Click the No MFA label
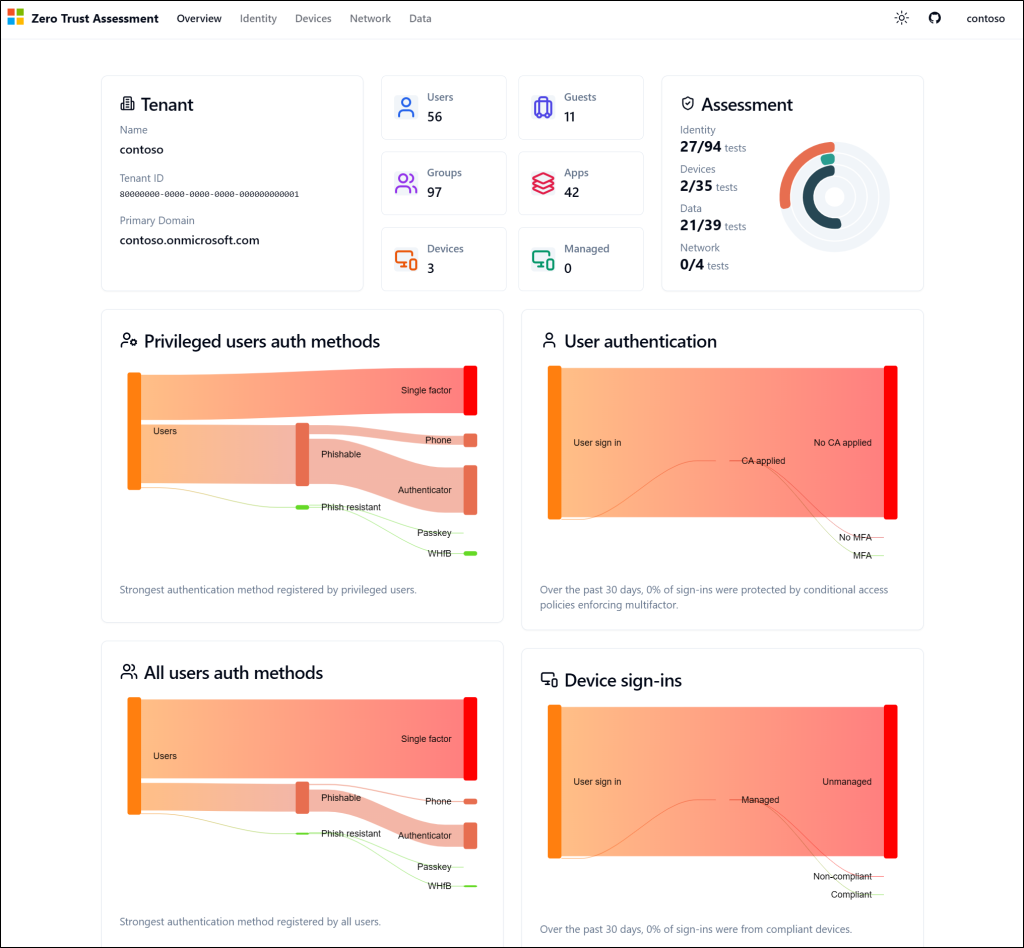The height and width of the screenshot is (948, 1024). (855, 537)
